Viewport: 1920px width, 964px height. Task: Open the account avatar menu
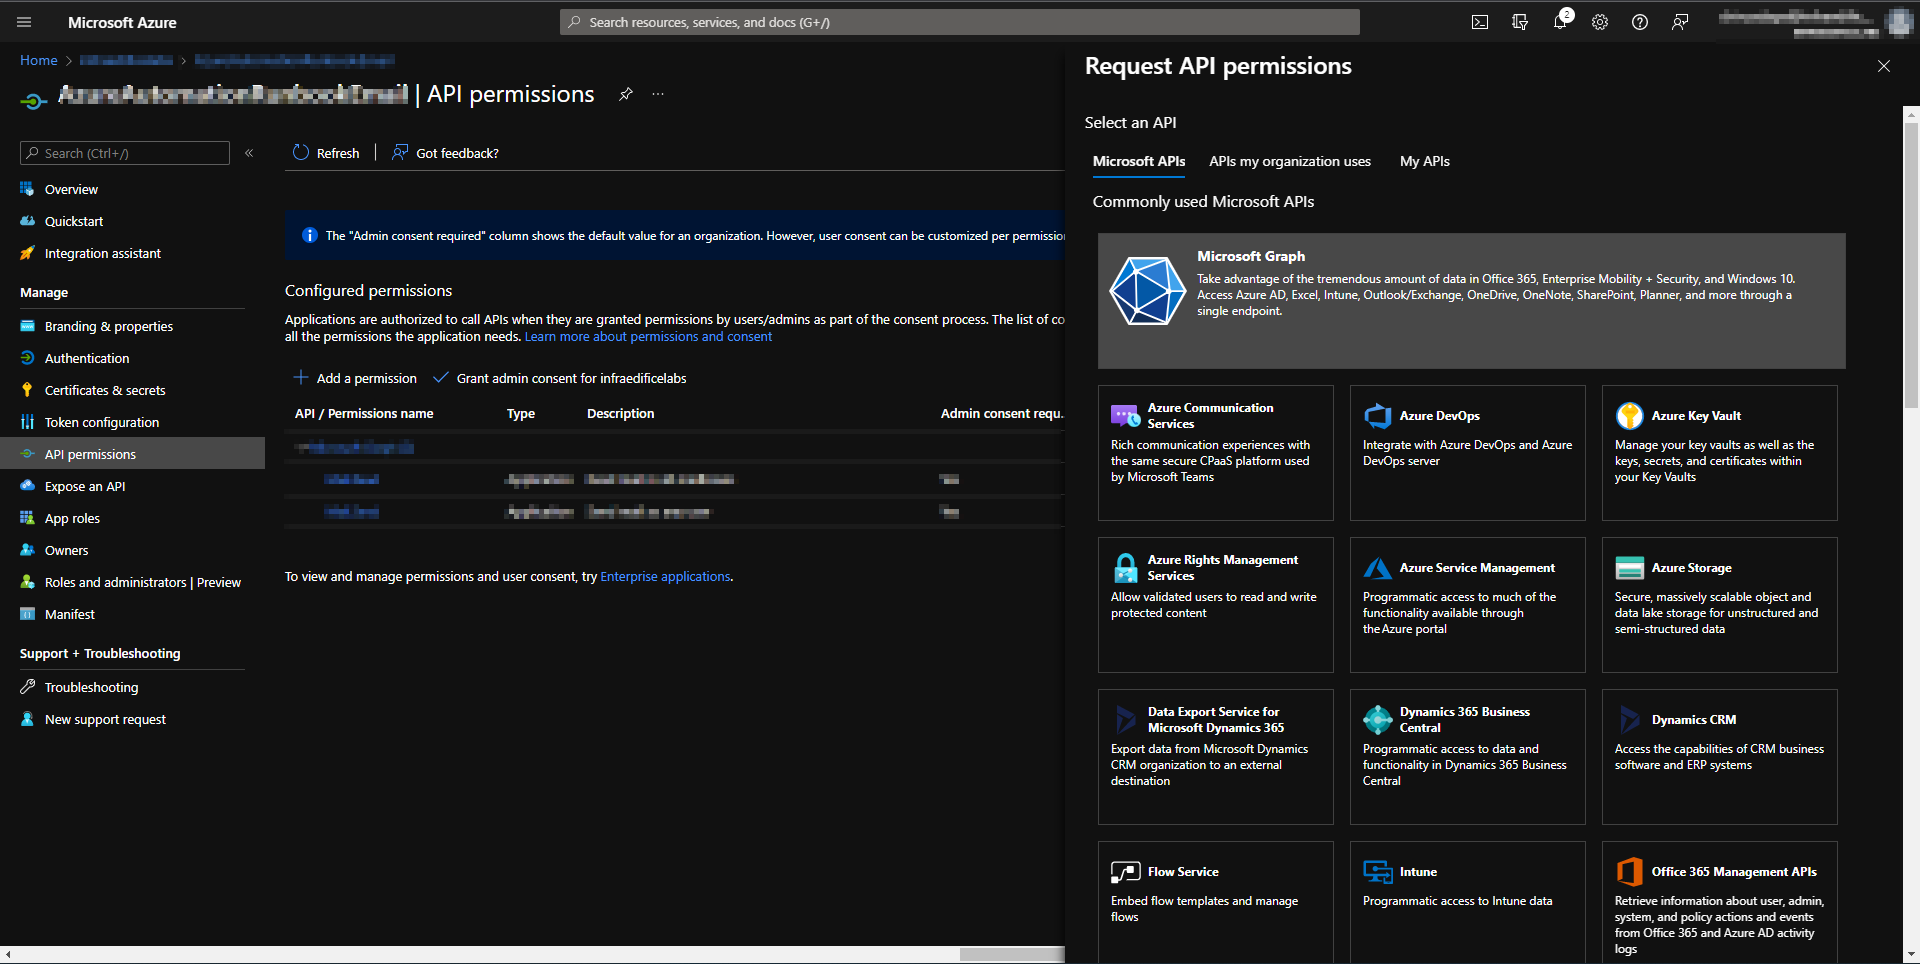(1898, 22)
